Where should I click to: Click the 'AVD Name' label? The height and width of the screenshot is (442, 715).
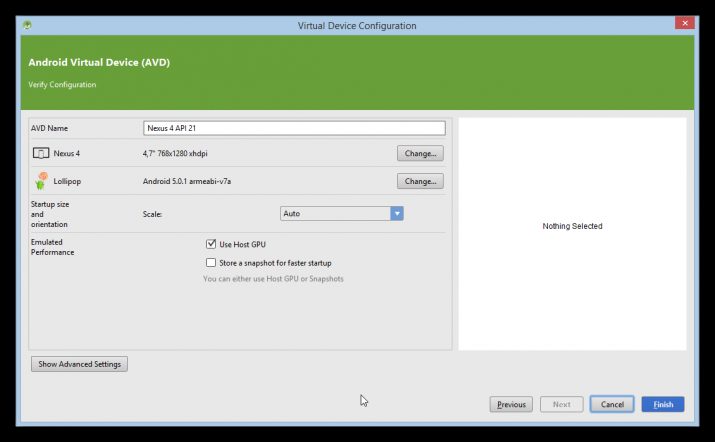click(49, 128)
